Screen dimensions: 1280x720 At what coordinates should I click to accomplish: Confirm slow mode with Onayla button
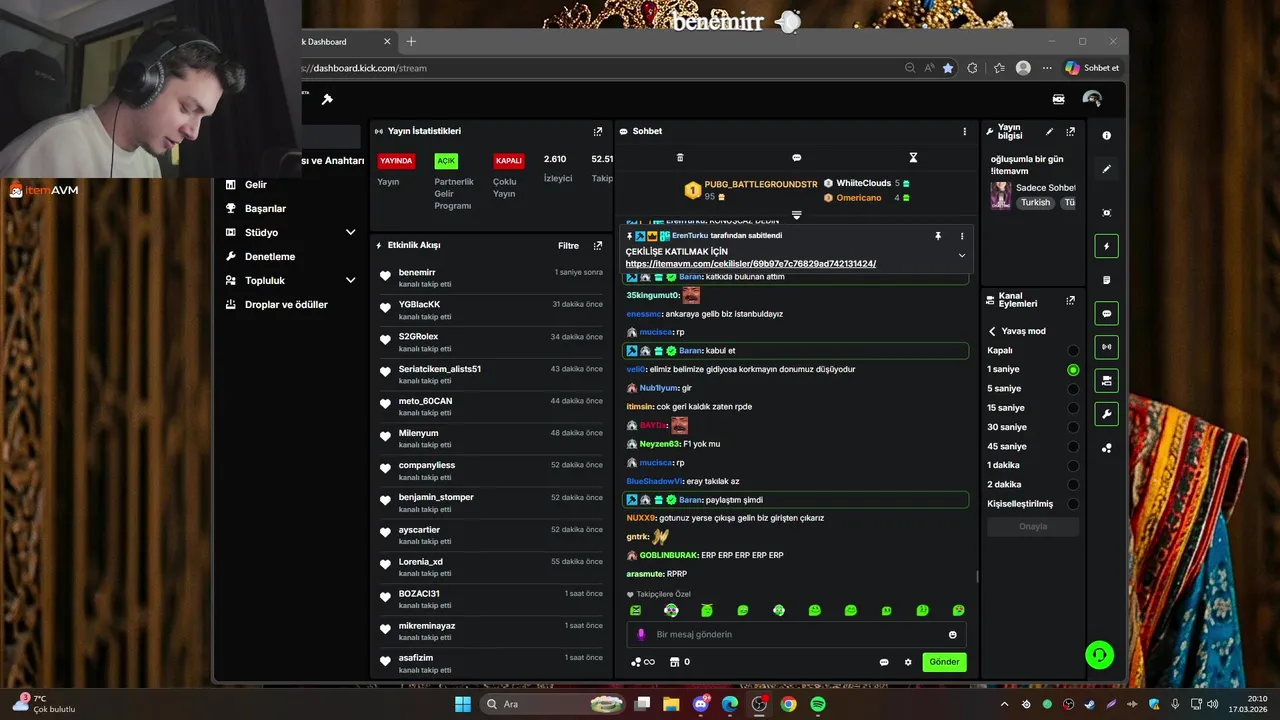coord(1033,527)
